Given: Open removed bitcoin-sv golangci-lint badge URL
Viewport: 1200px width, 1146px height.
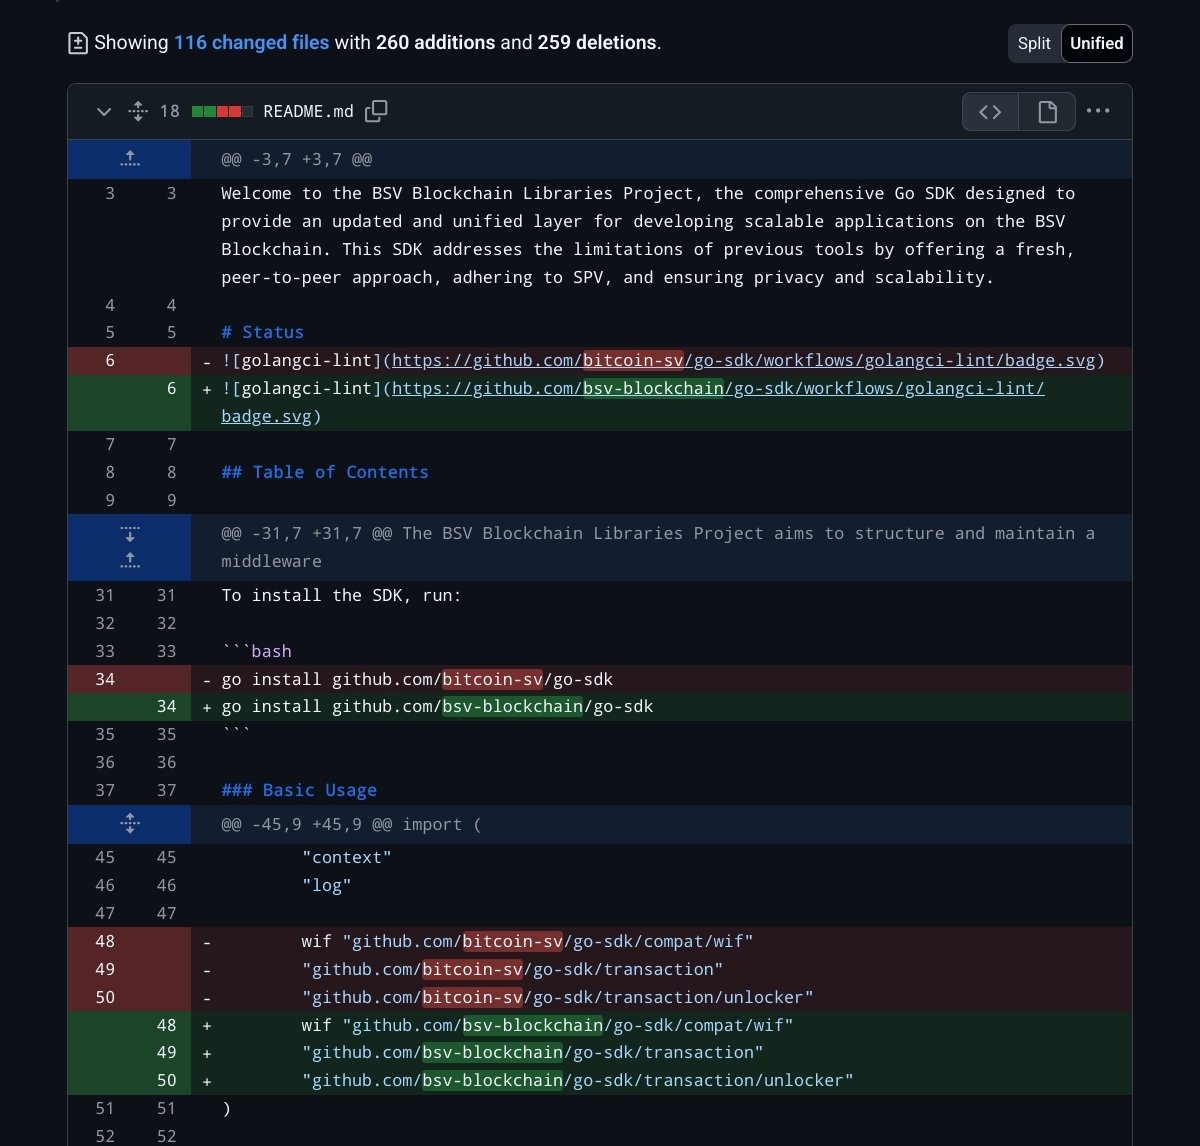Looking at the screenshot, I should tap(744, 360).
